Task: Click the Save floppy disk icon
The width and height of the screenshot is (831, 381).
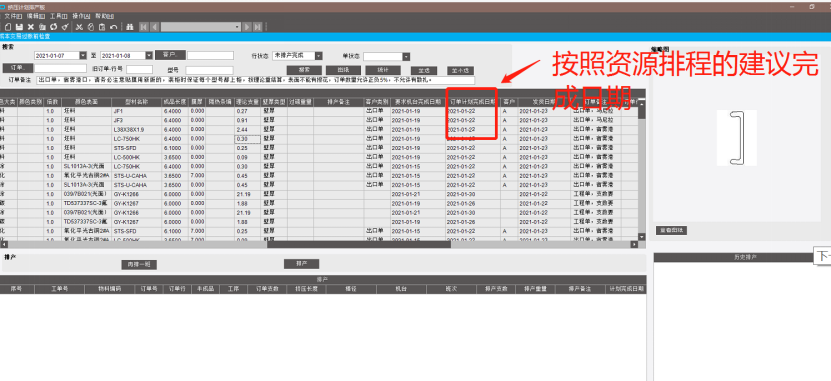Action: coord(19,27)
